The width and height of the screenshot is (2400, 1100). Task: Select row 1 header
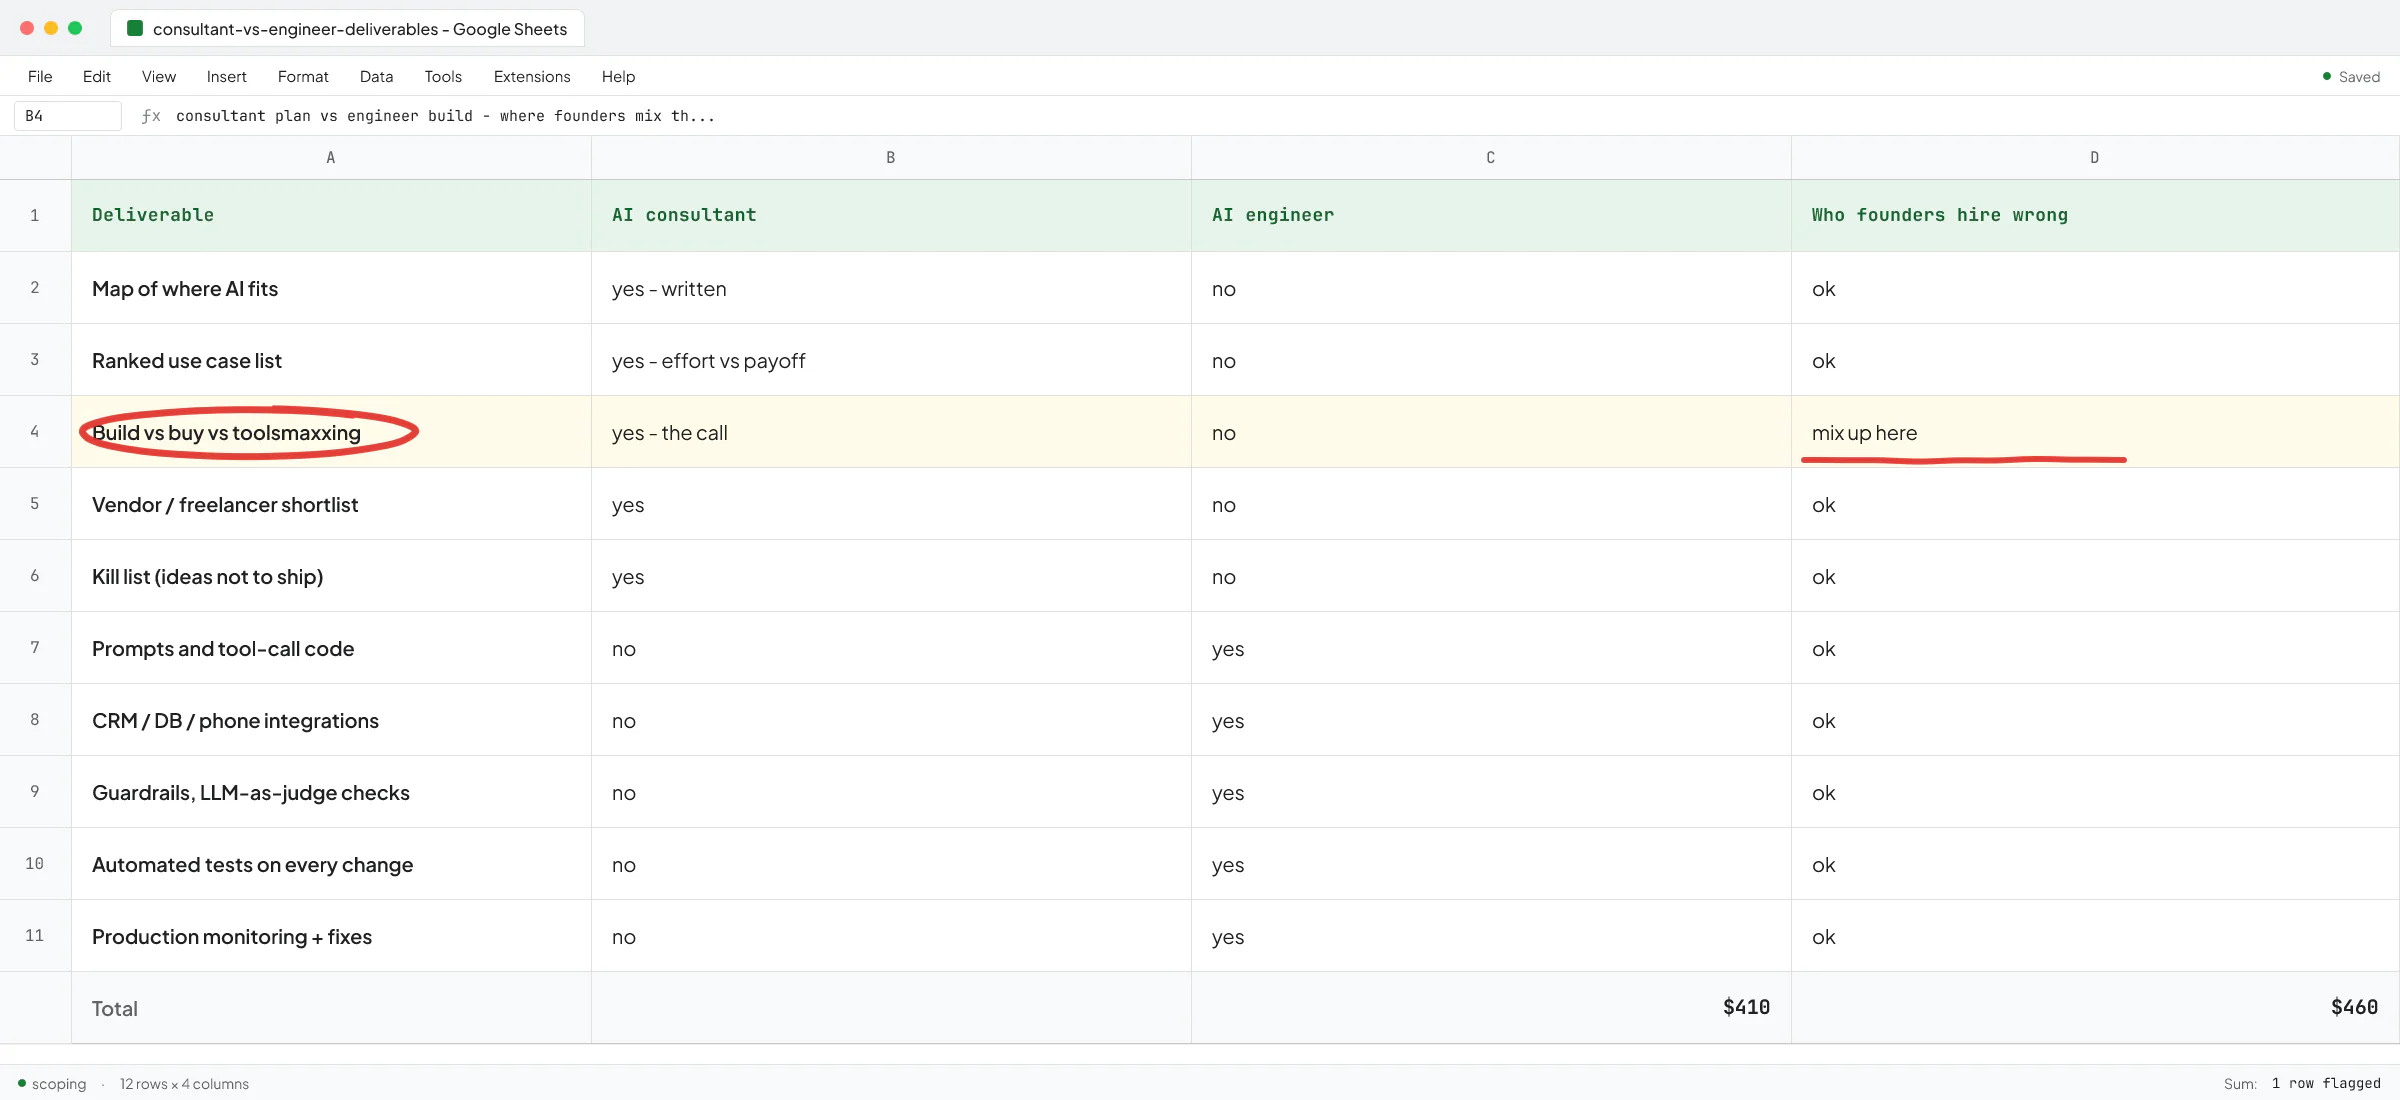[35, 215]
